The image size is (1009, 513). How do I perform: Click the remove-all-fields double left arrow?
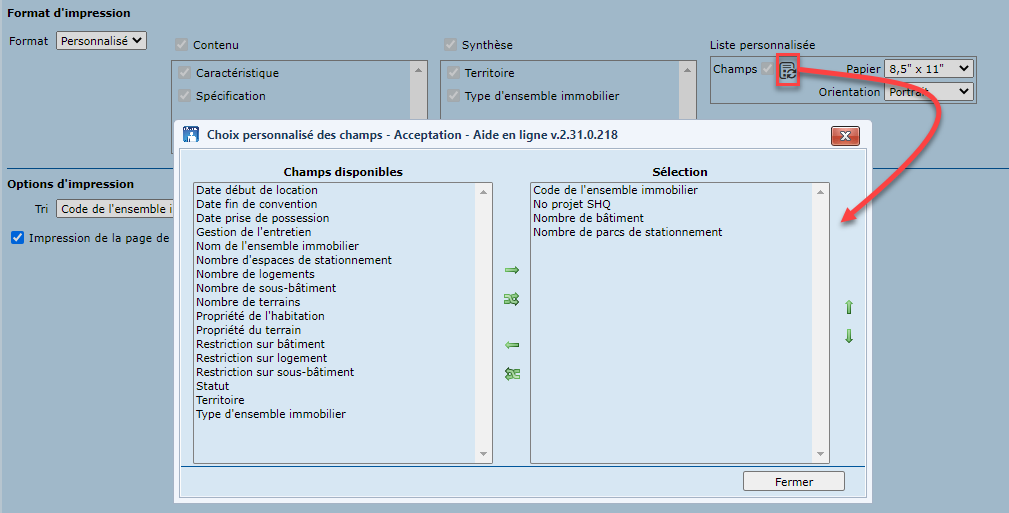pyautogui.click(x=512, y=374)
